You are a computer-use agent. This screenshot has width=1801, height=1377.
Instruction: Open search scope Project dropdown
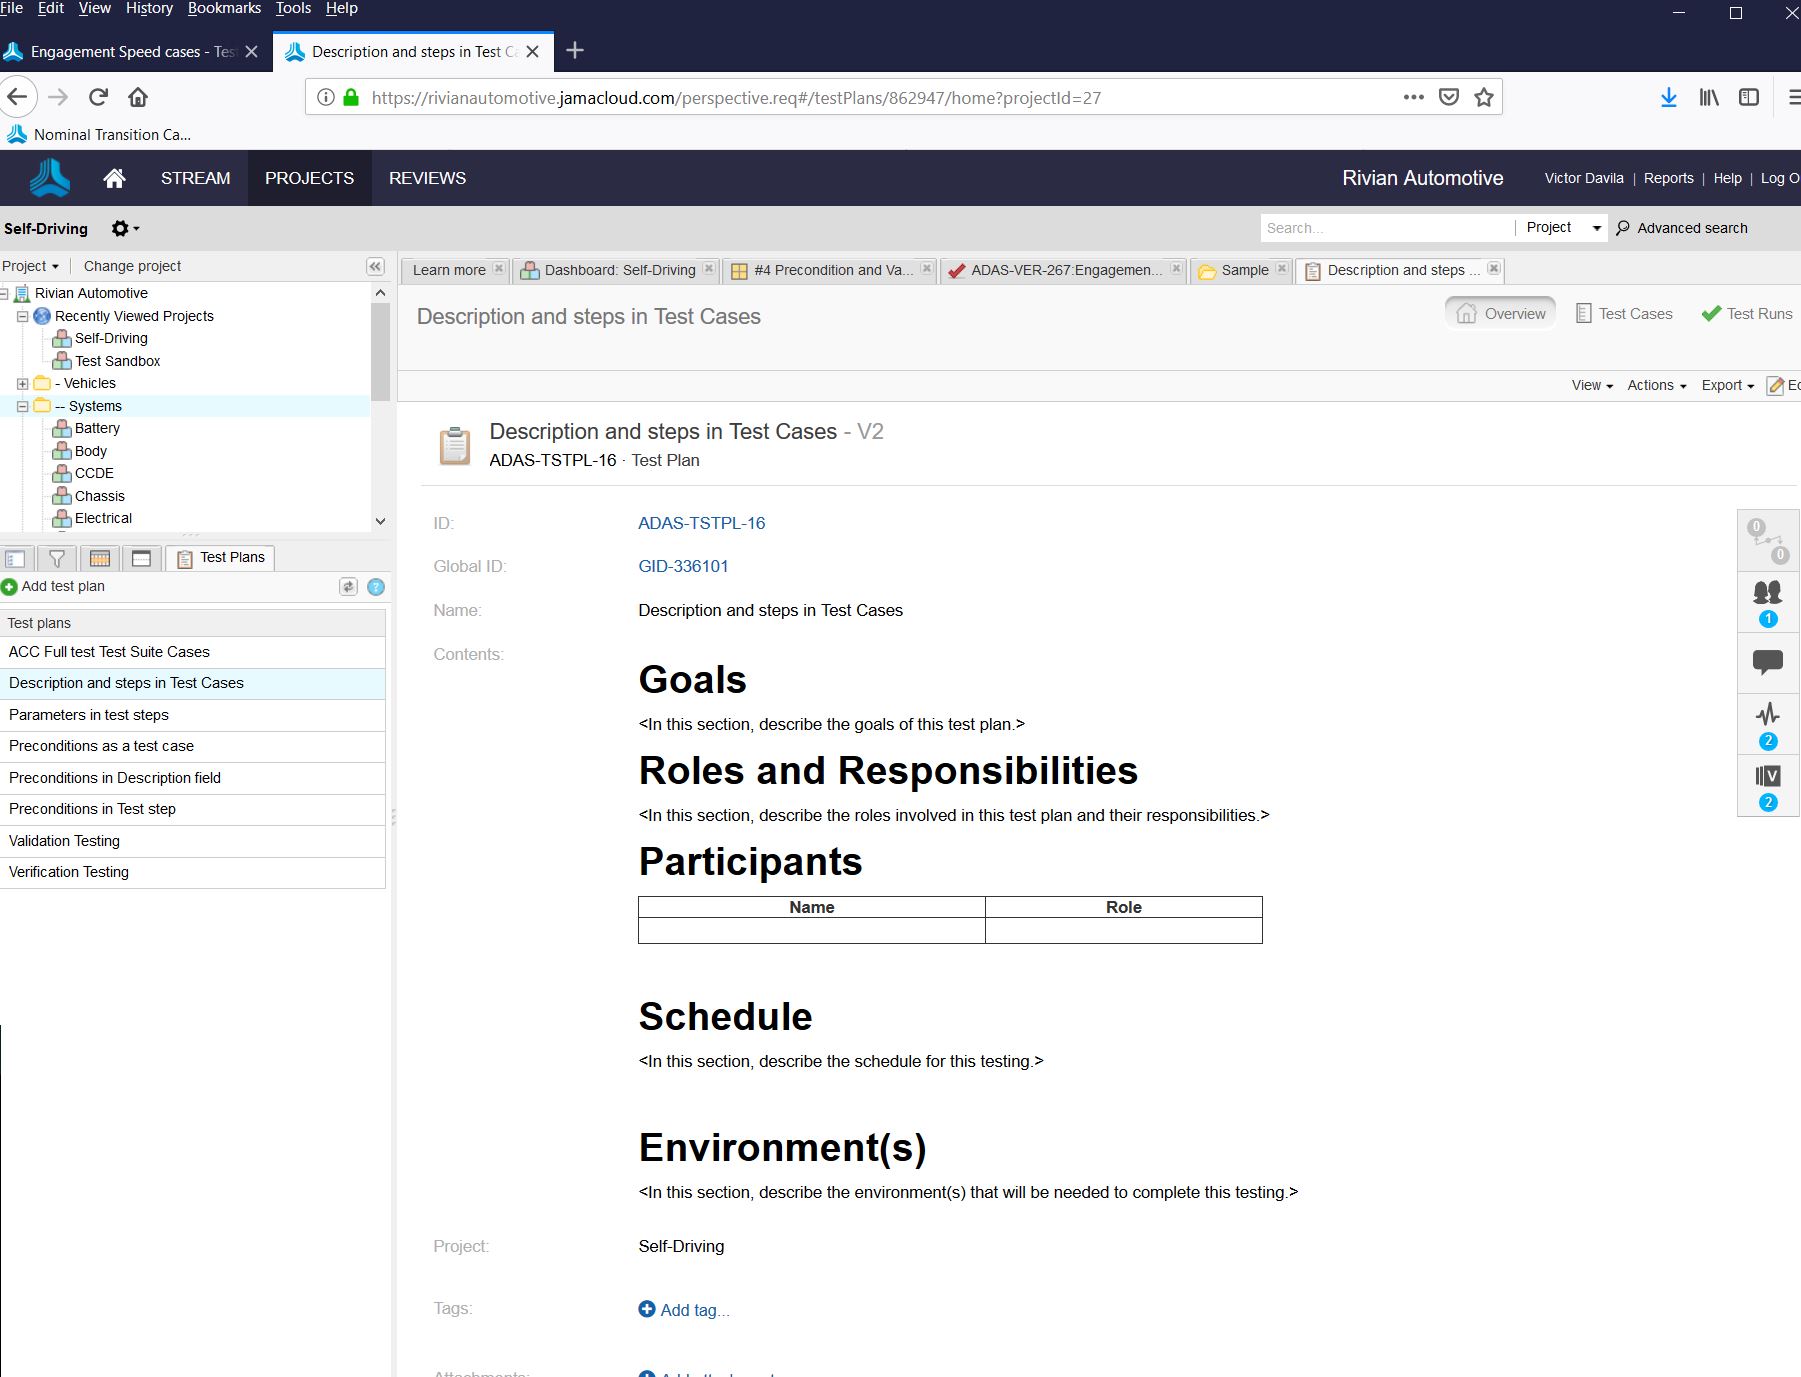tap(1563, 228)
